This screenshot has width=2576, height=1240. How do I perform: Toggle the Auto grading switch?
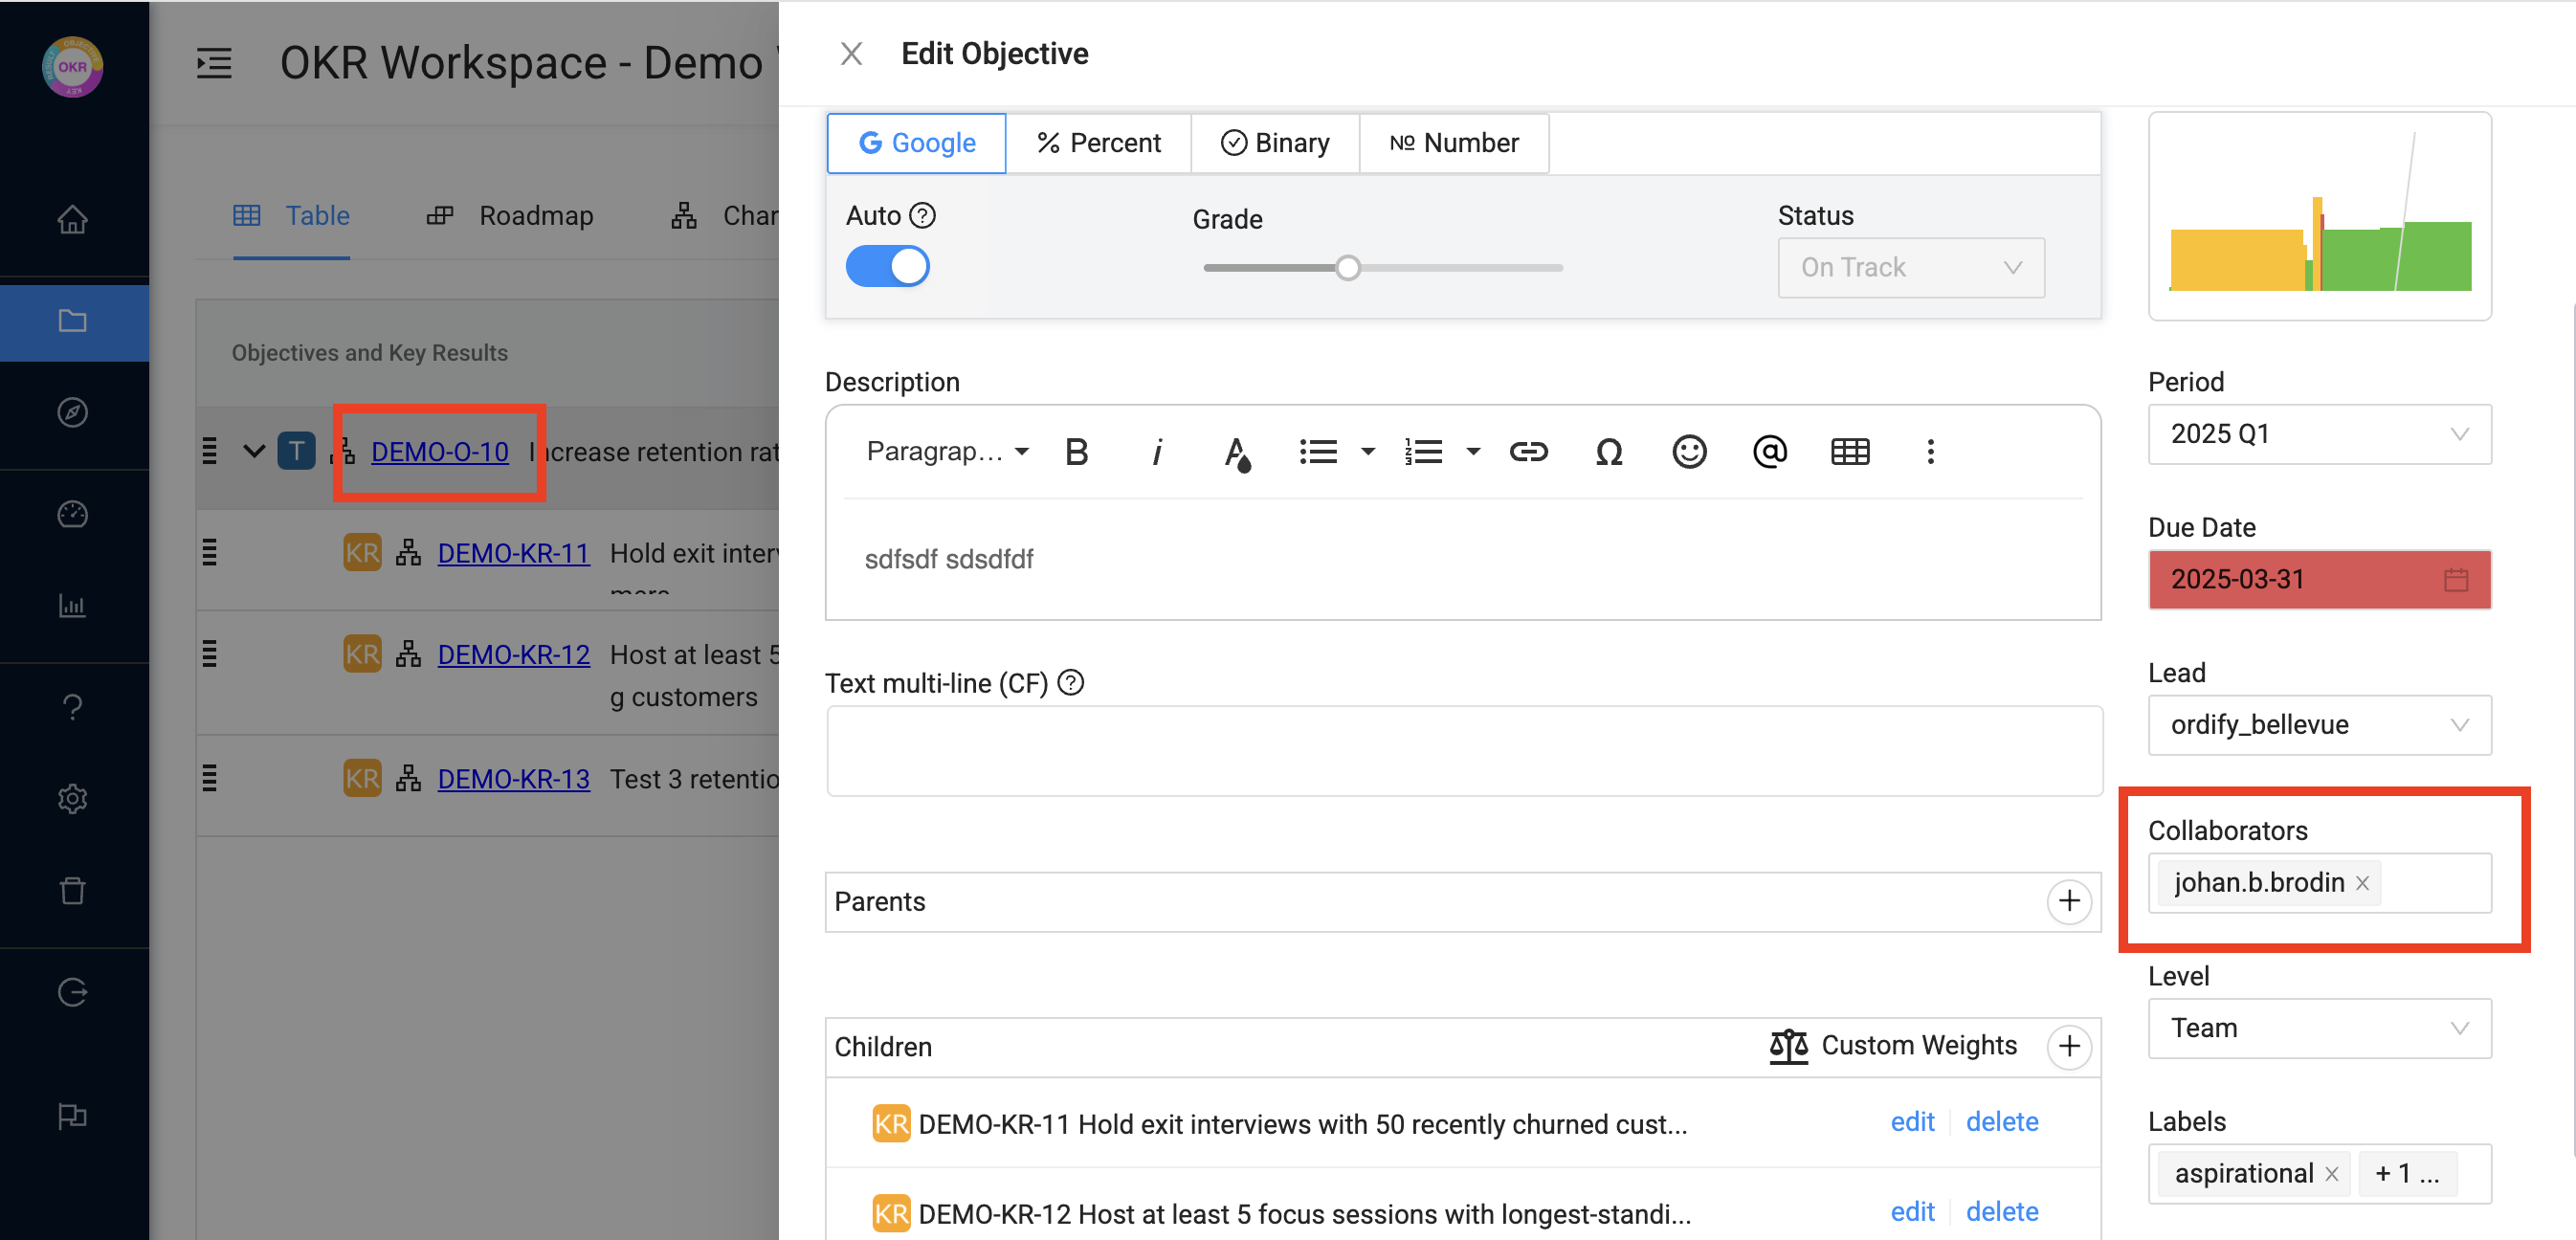tap(887, 267)
